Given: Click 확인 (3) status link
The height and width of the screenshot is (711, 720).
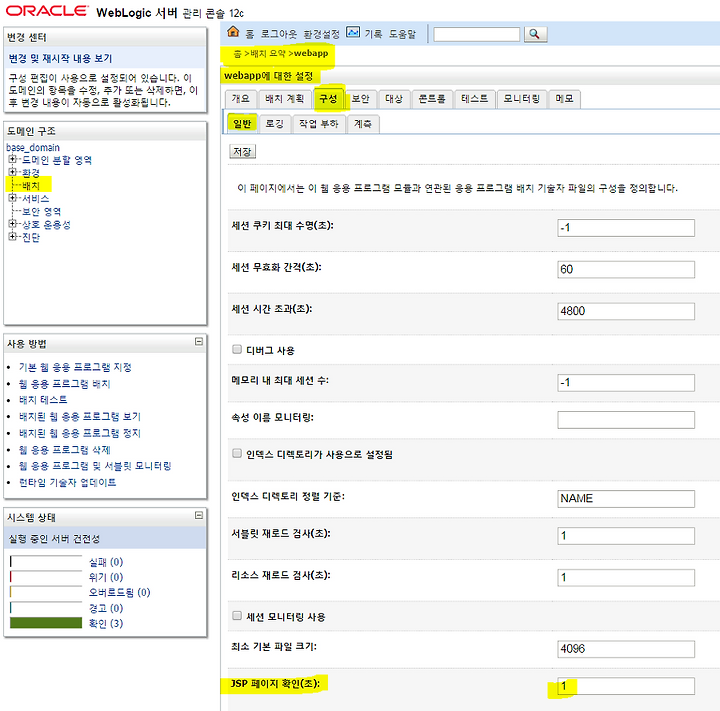Looking at the screenshot, I should 106,623.
